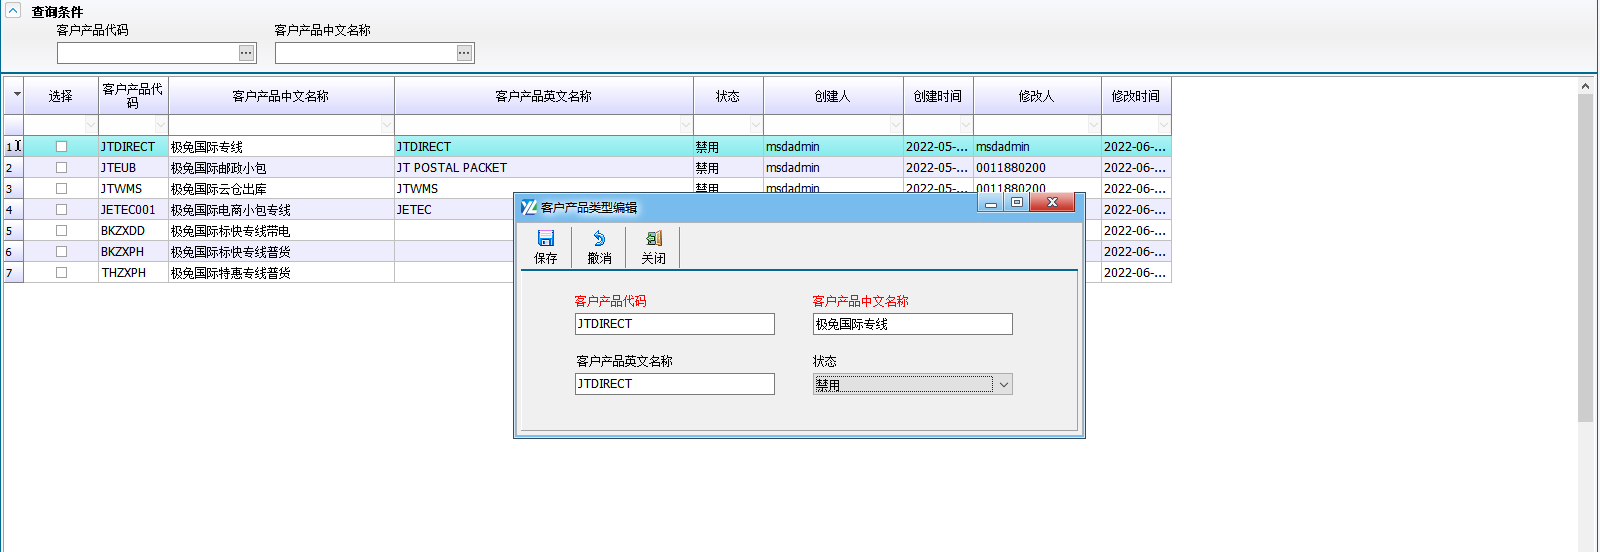The height and width of the screenshot is (552, 1600).
Task: Open filter dropdown under 客户产品英文名称 column
Action: tap(686, 125)
